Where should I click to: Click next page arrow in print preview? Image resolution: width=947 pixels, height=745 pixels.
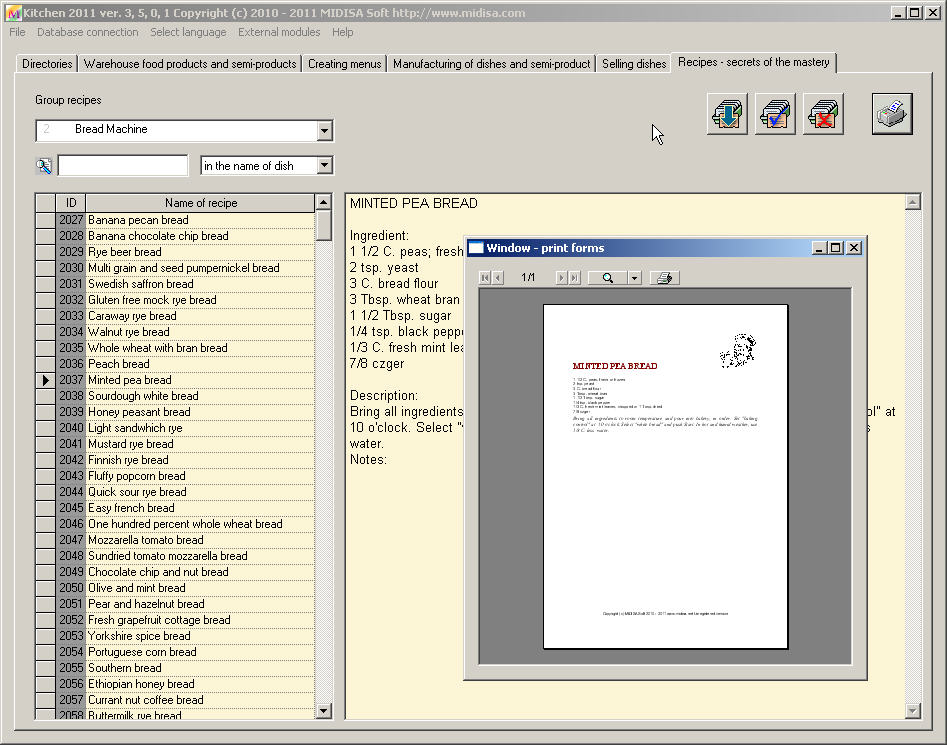(x=561, y=278)
